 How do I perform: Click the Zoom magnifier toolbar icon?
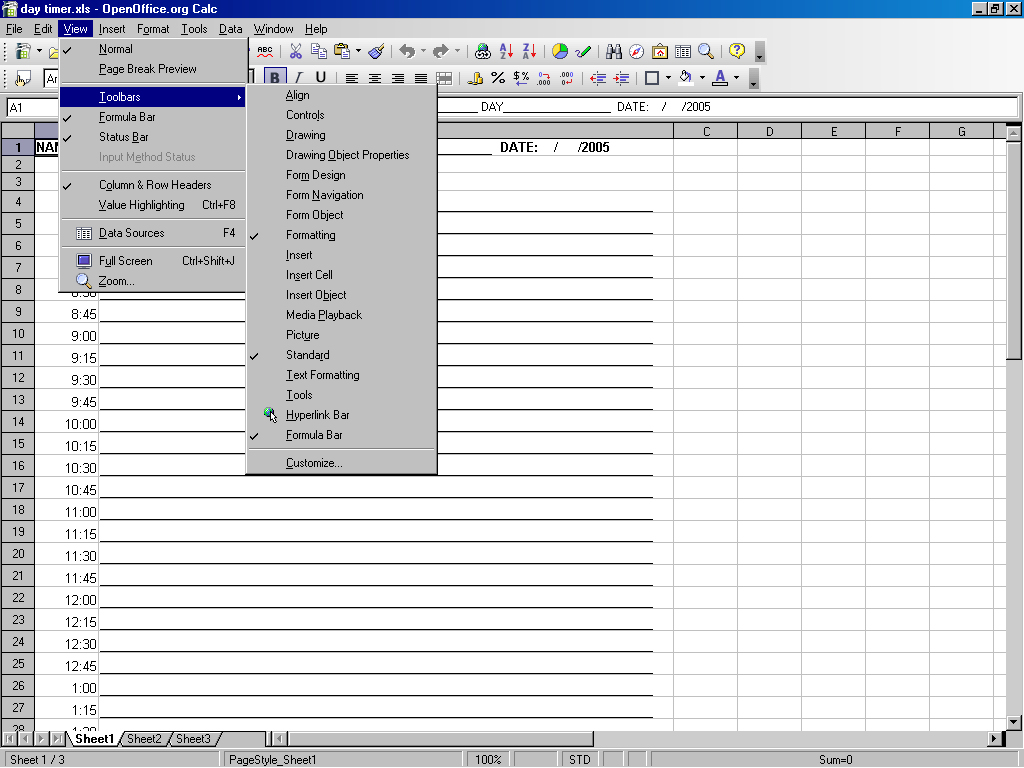pyautogui.click(x=706, y=52)
